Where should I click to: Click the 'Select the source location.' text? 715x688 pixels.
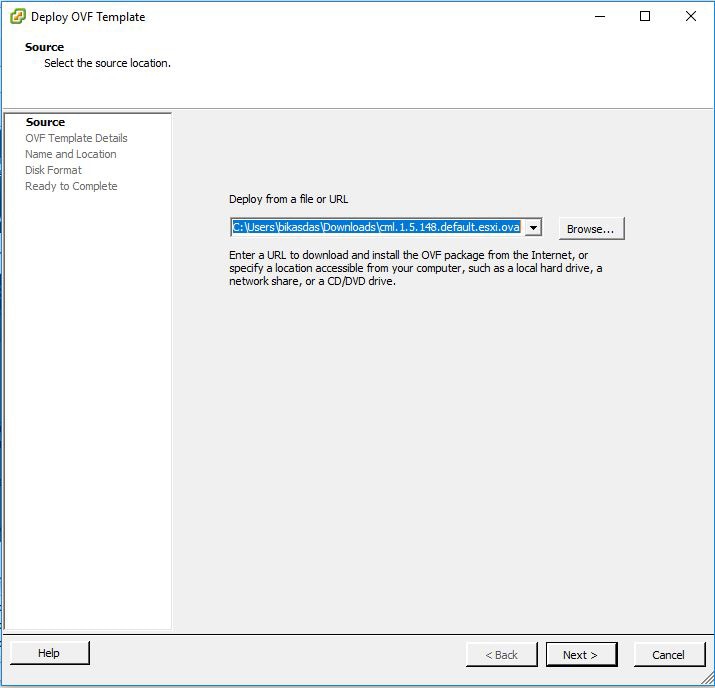coord(107,63)
